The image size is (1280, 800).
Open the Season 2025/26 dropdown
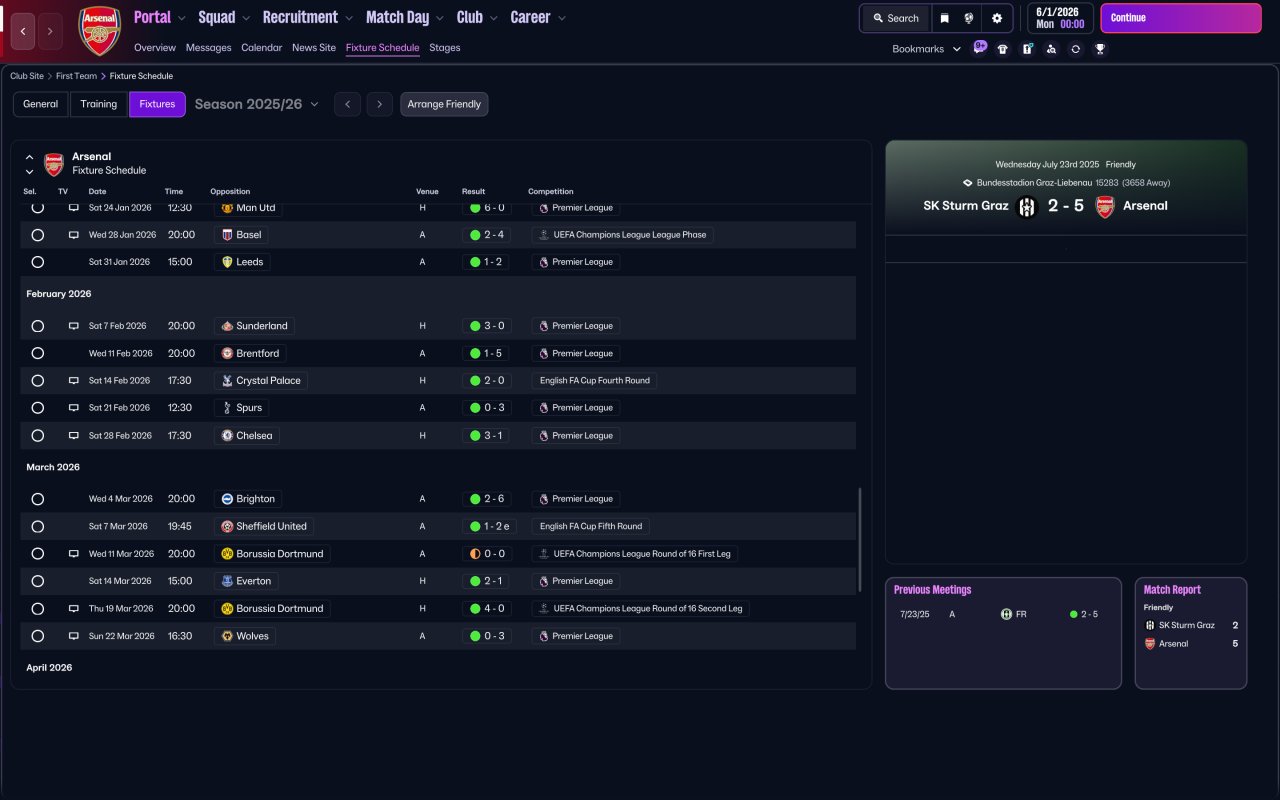(257, 104)
